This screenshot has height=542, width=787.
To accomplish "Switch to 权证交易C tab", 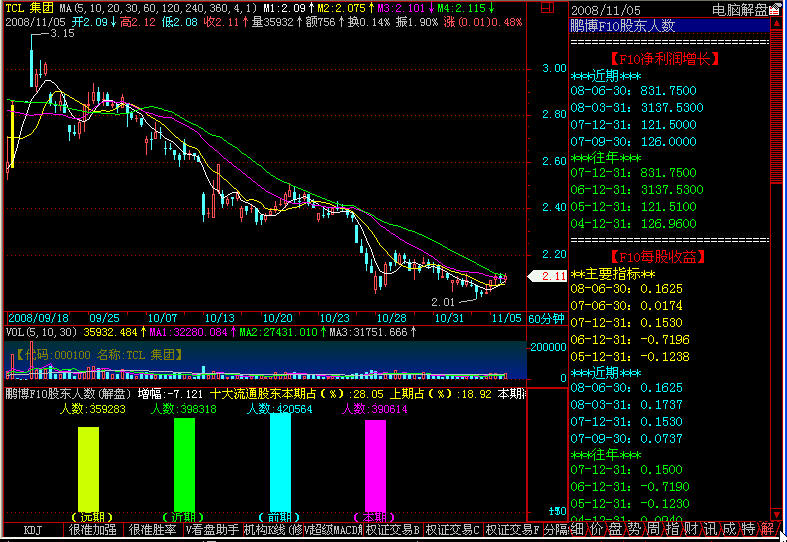I will (x=453, y=529).
